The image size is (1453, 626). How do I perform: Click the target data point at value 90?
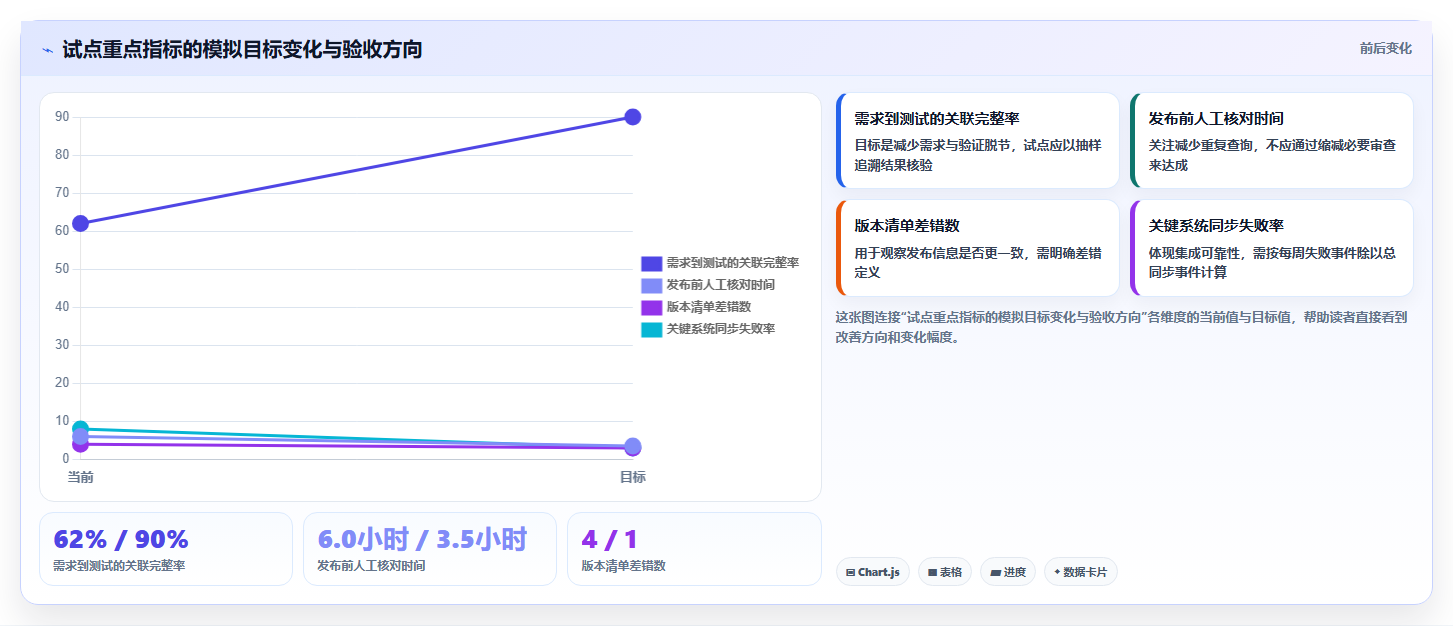(x=632, y=117)
